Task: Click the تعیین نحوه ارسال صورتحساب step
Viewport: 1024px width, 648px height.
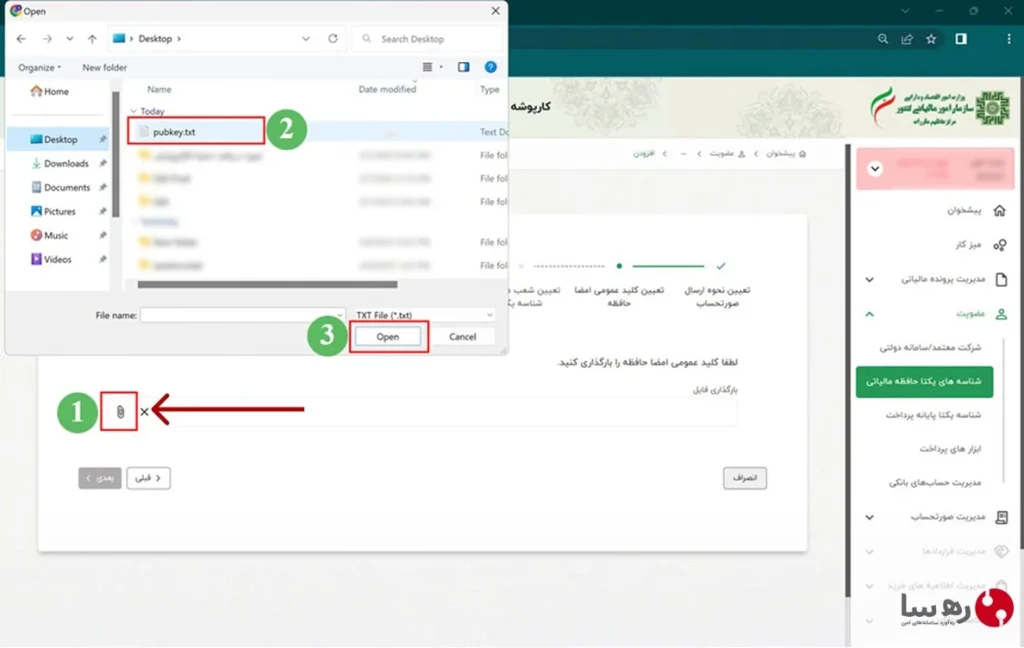Action: coord(717,296)
